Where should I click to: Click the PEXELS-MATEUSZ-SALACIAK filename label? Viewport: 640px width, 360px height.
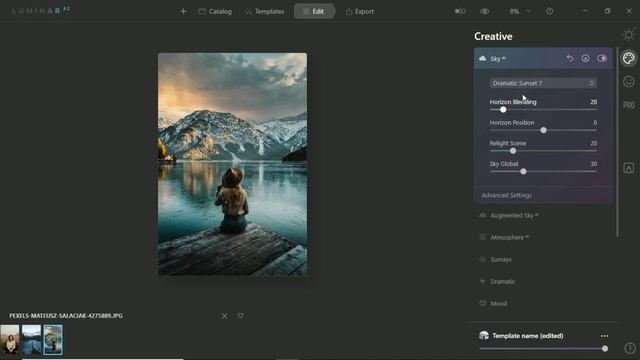[66, 316]
